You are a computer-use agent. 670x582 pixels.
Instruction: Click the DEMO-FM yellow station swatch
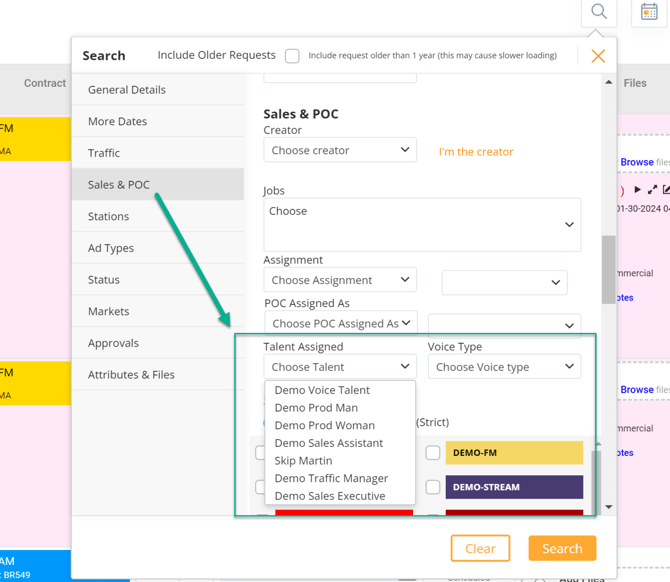coord(514,453)
